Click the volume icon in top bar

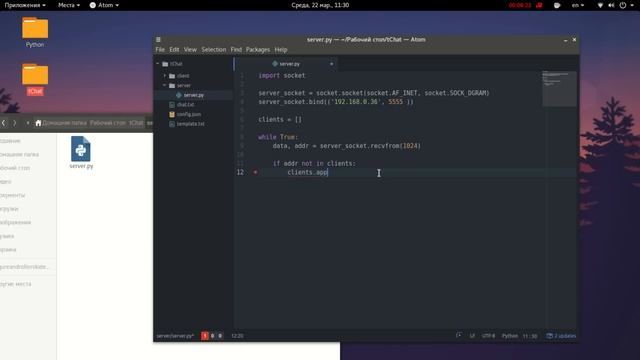point(611,5)
